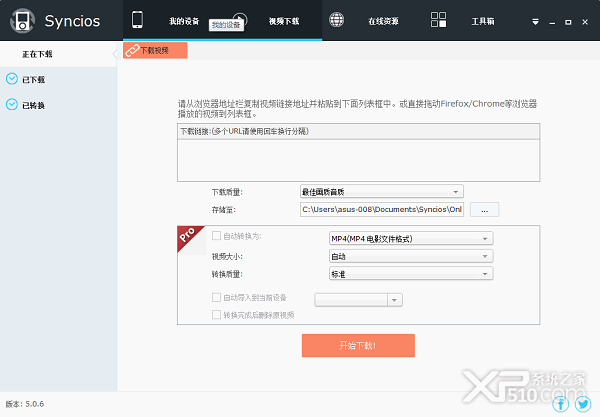Screen dimensions: 600x417
Task: Enable 转换完成后删除原视频 checkbox
Action: [x=216, y=314]
